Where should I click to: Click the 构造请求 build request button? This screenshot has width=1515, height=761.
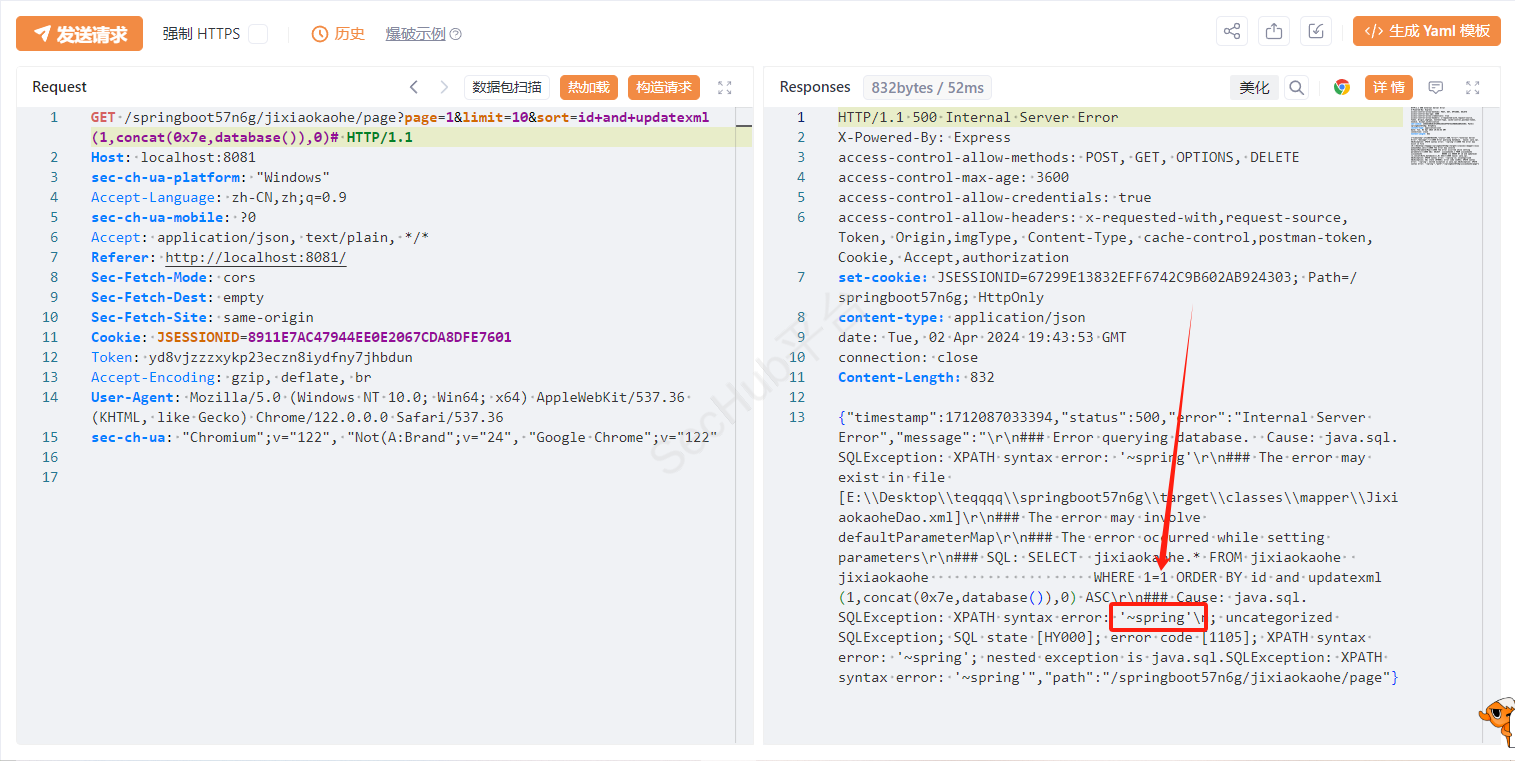click(x=664, y=87)
